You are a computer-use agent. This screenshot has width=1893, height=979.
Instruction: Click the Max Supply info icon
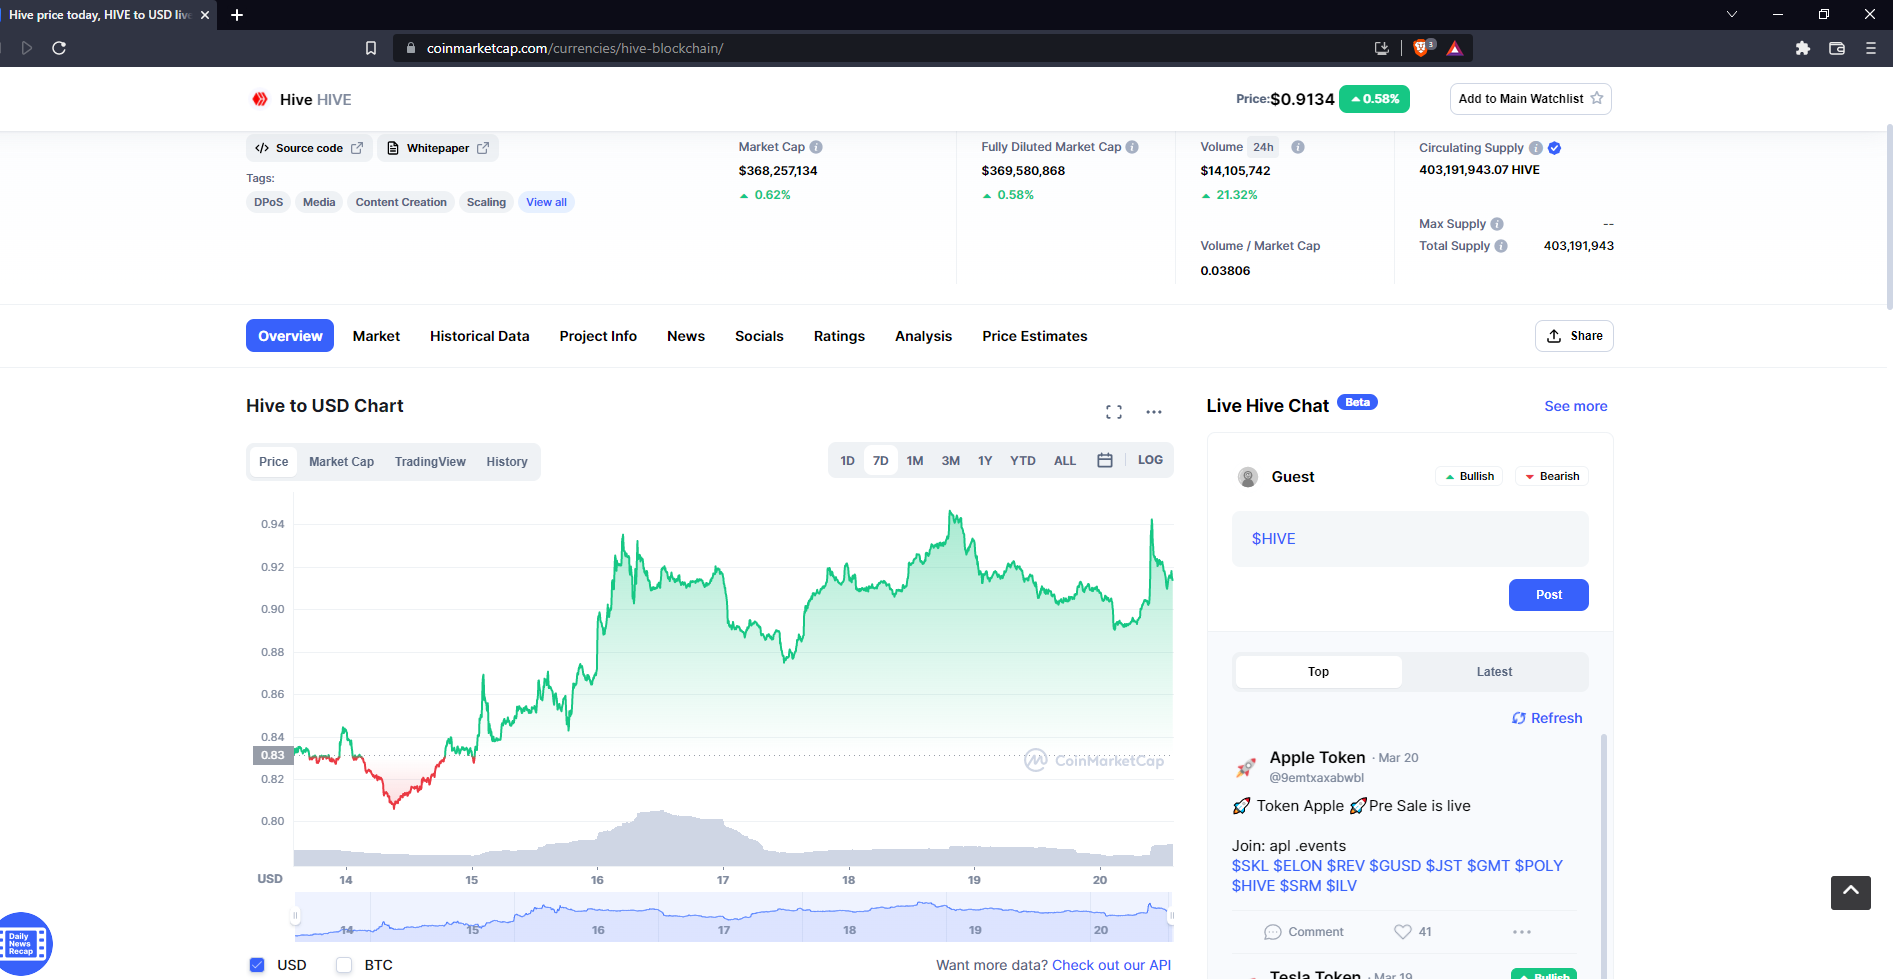(1497, 224)
